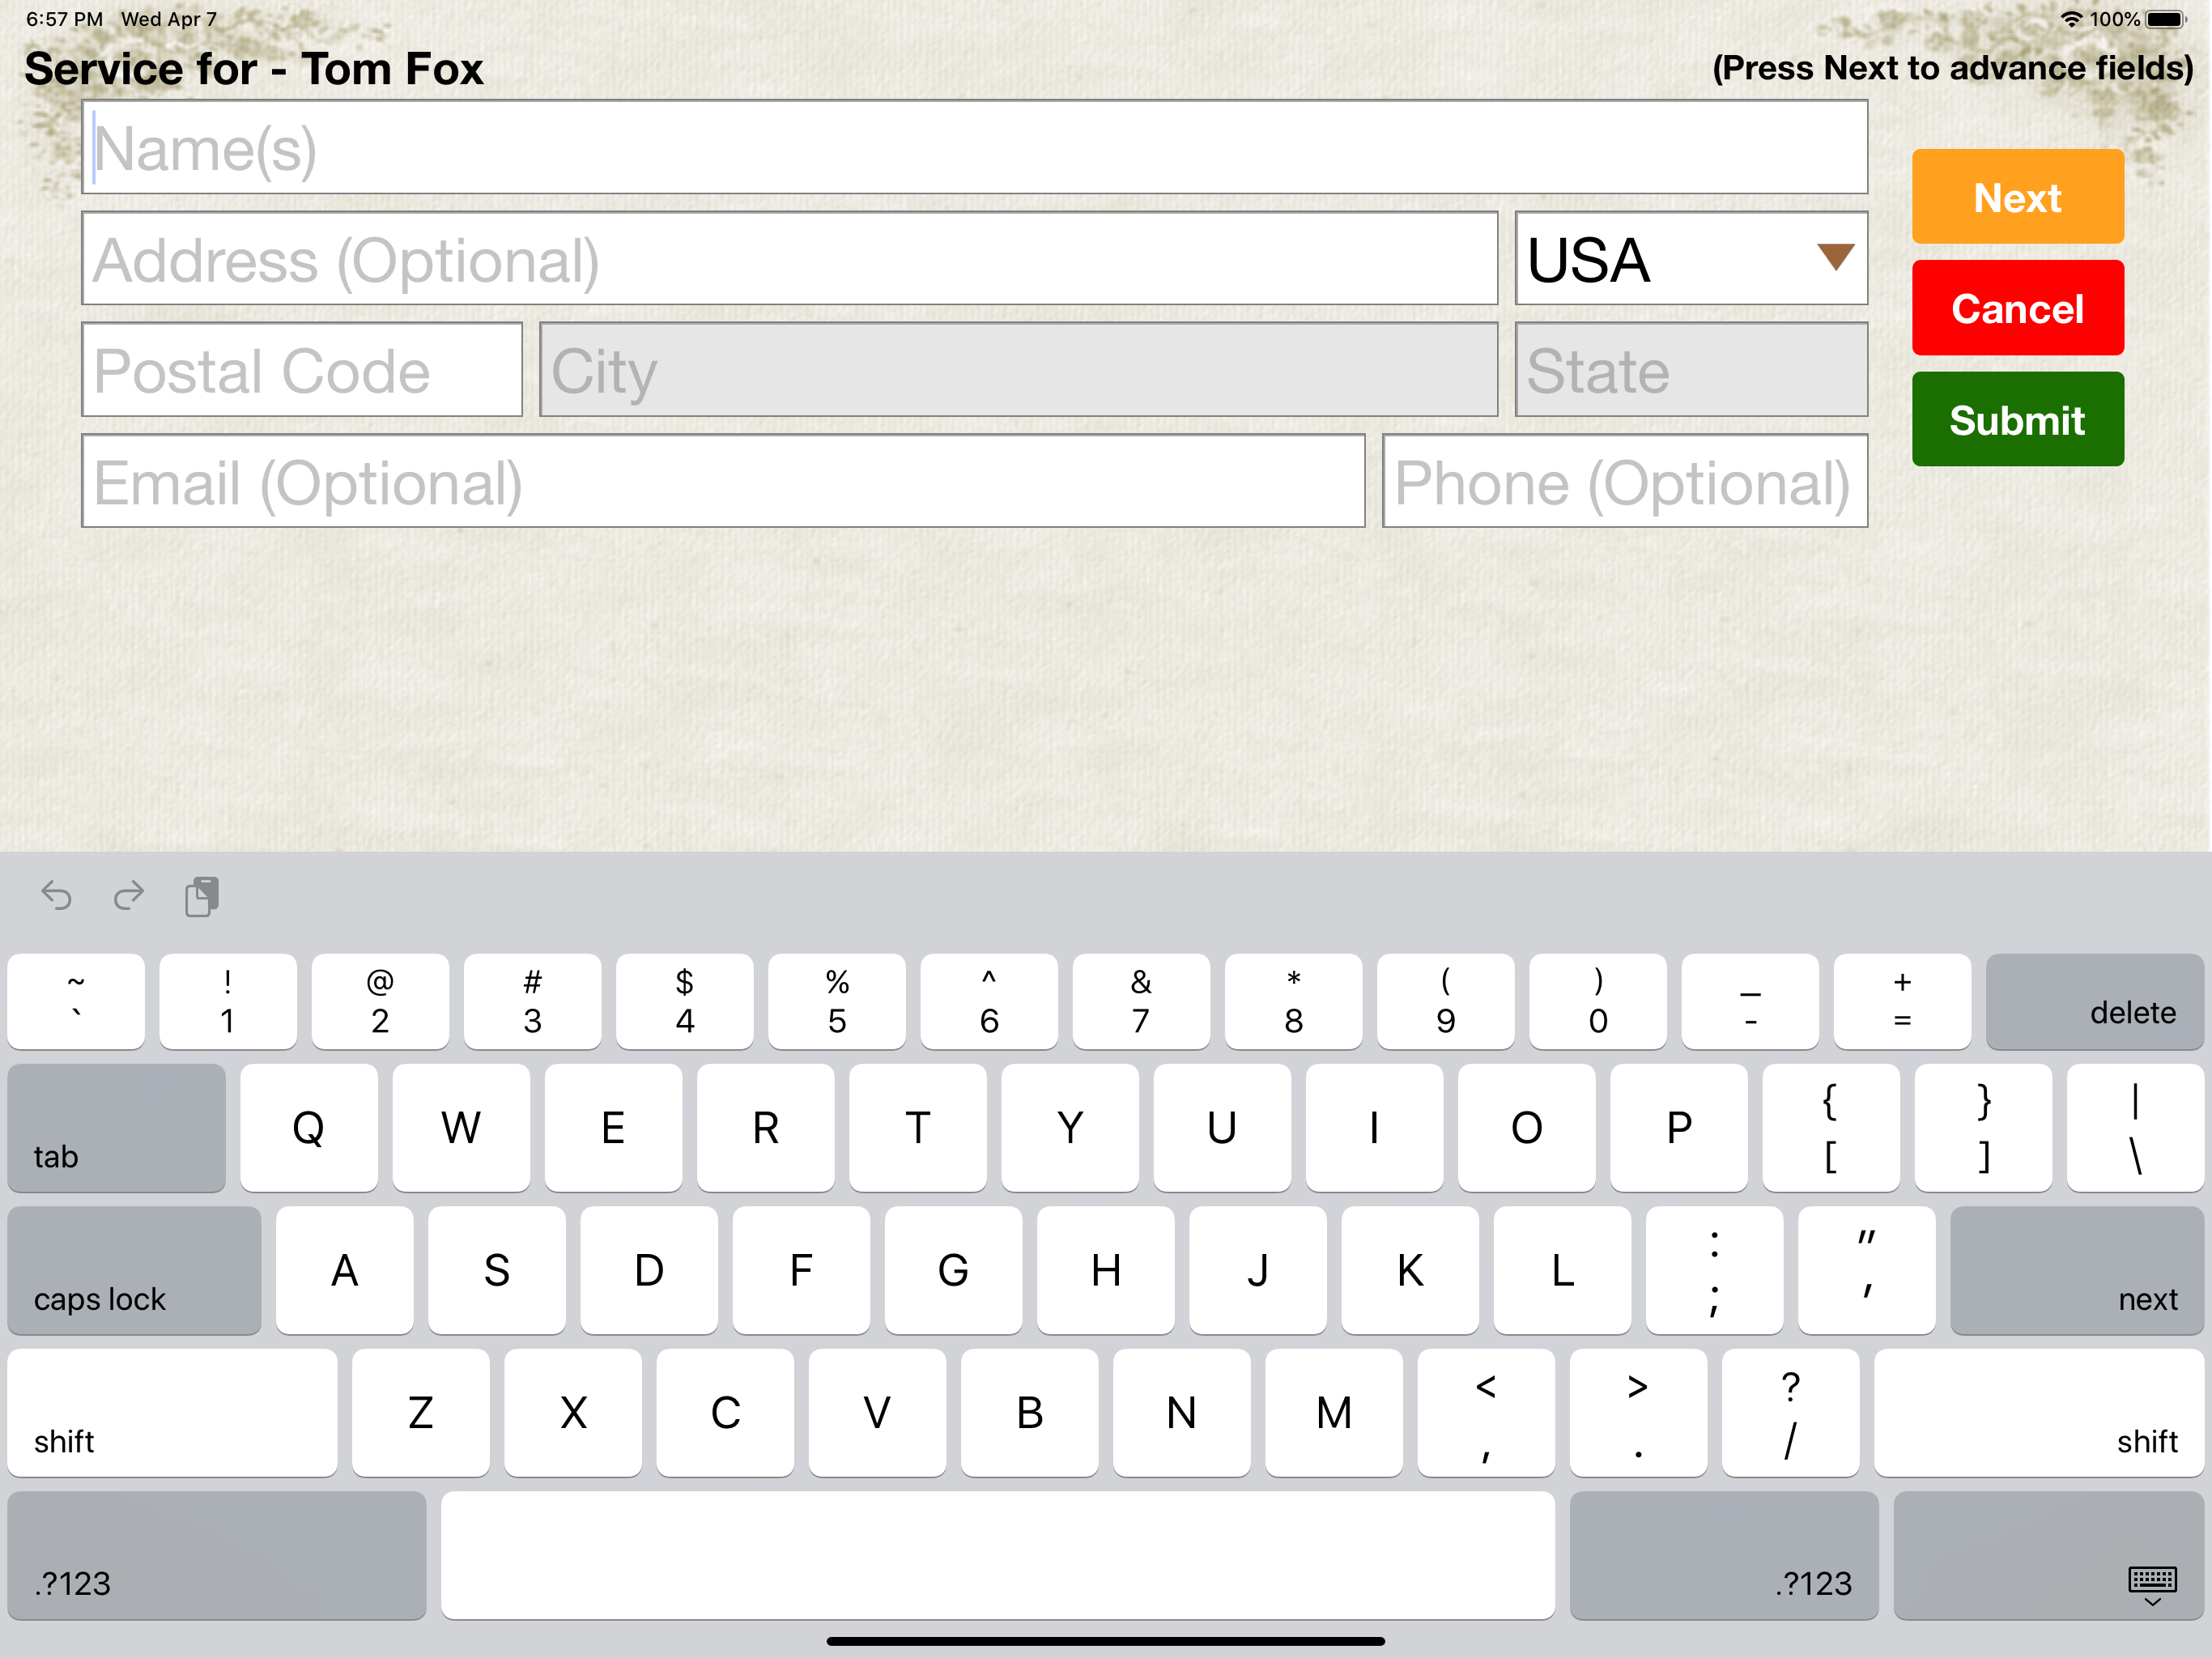Tap the Y key
This screenshot has width=2212, height=1658.
(1070, 1127)
